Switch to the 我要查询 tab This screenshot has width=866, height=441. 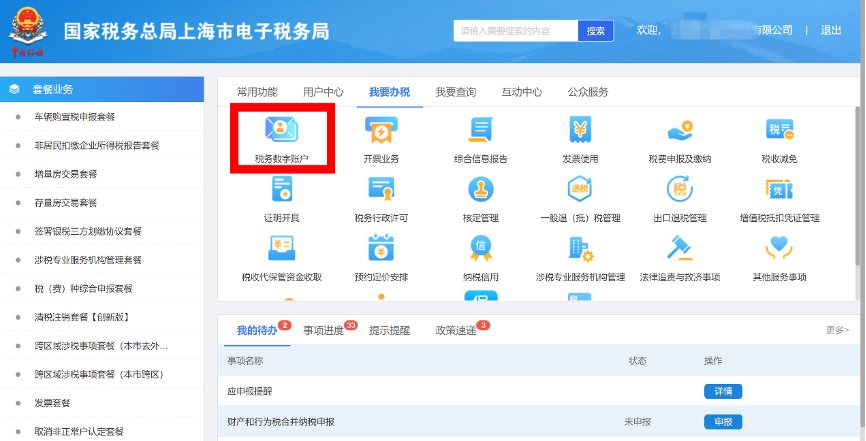455,92
